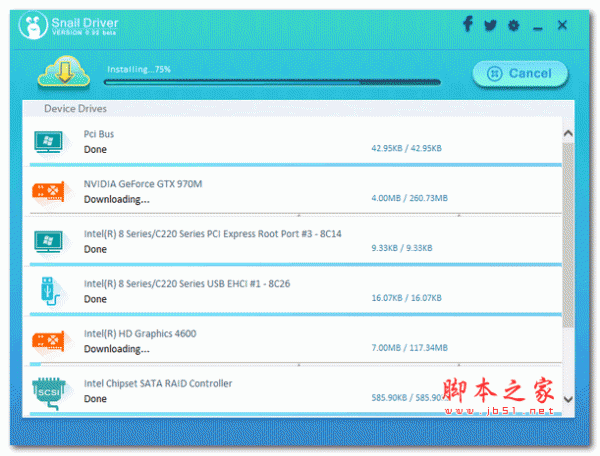Click the Downloading status under NVIDIA GeForce
Image resolution: width=600 pixels, height=456 pixels.
pos(116,199)
